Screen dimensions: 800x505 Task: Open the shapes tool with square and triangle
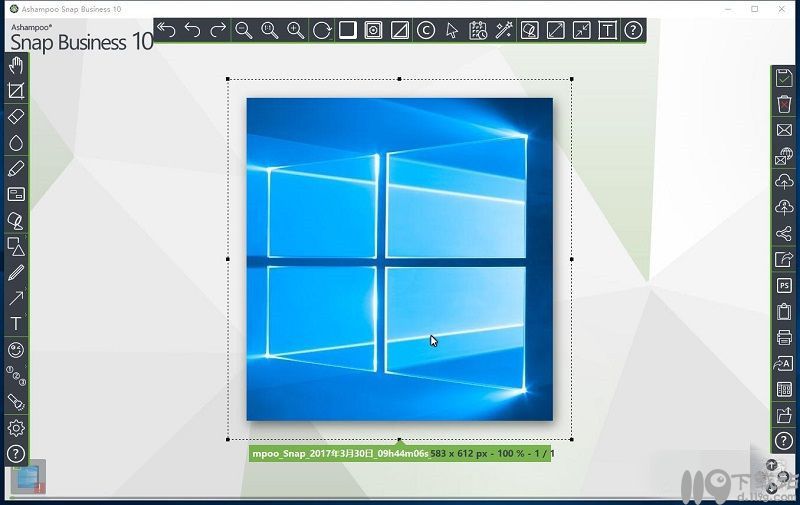click(x=16, y=246)
